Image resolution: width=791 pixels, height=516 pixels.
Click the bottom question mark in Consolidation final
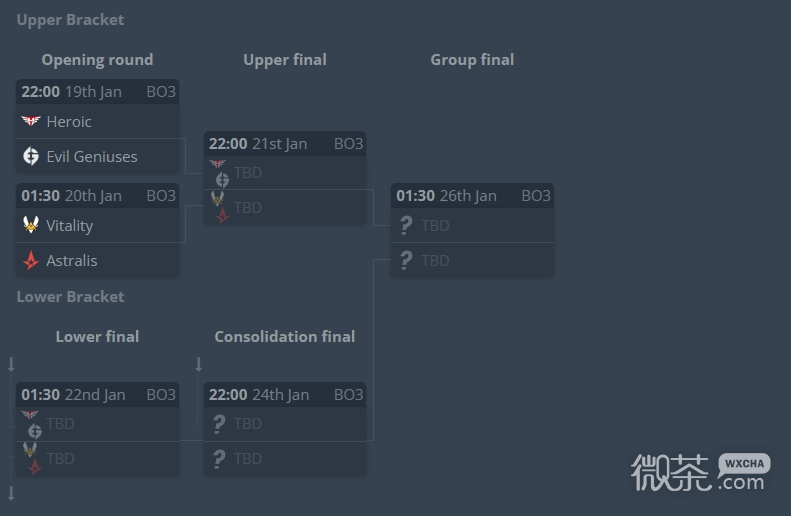tap(219, 458)
